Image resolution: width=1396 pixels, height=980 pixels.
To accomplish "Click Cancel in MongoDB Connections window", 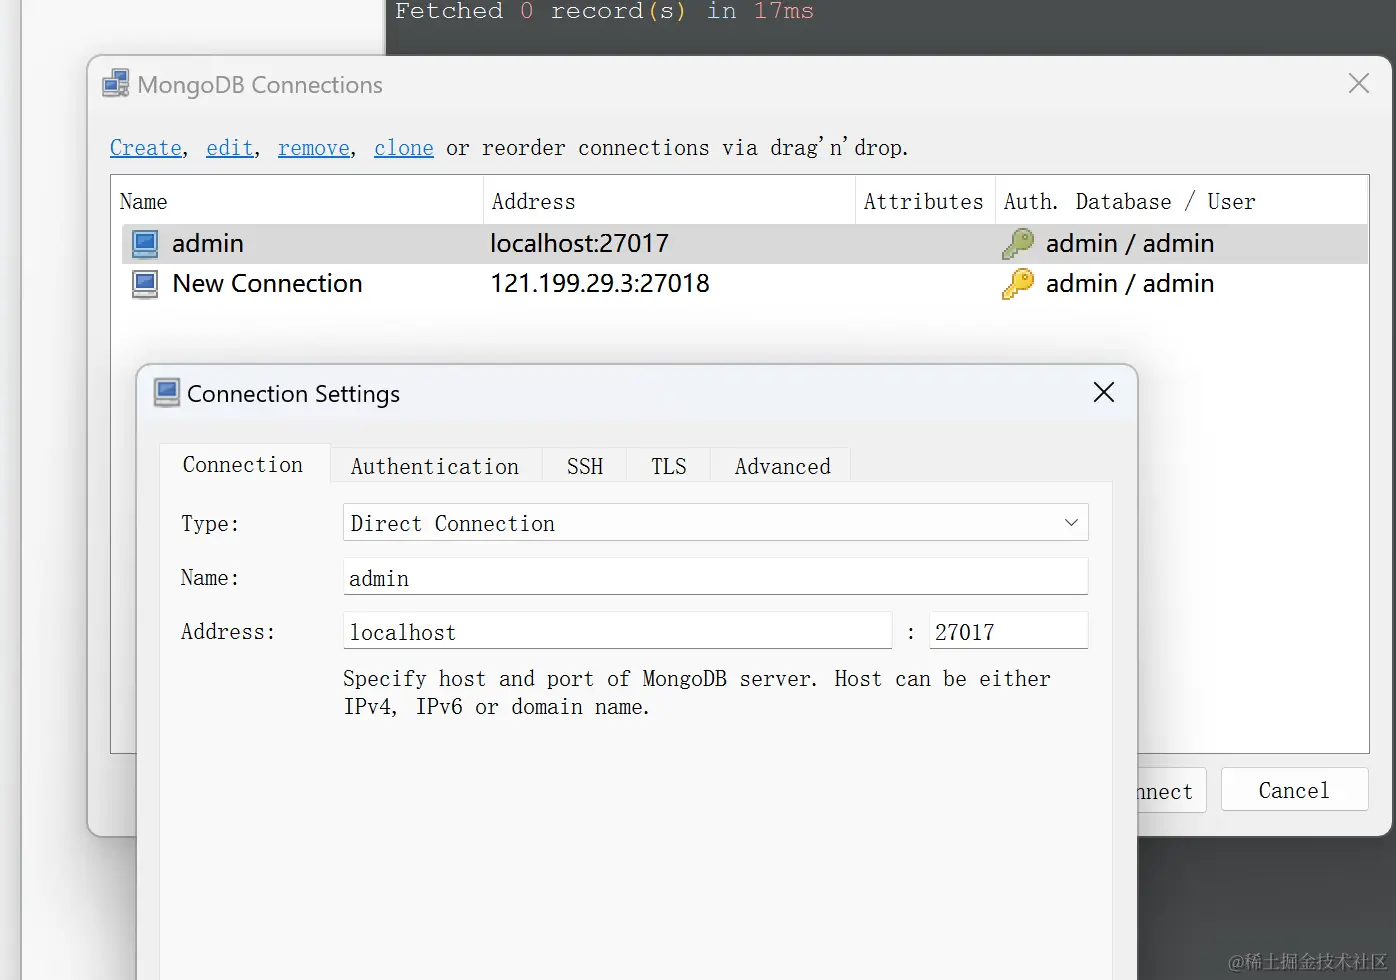I will tap(1294, 790).
